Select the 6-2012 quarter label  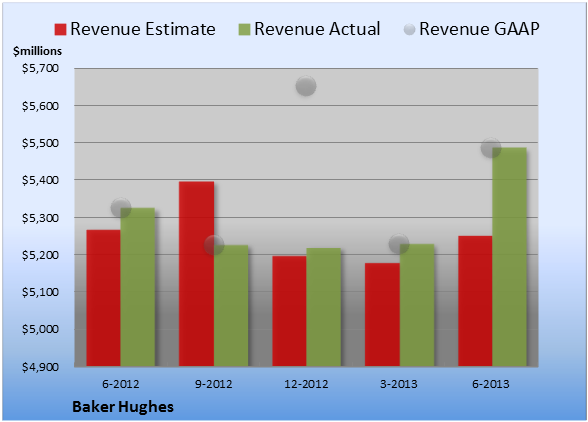pos(121,384)
